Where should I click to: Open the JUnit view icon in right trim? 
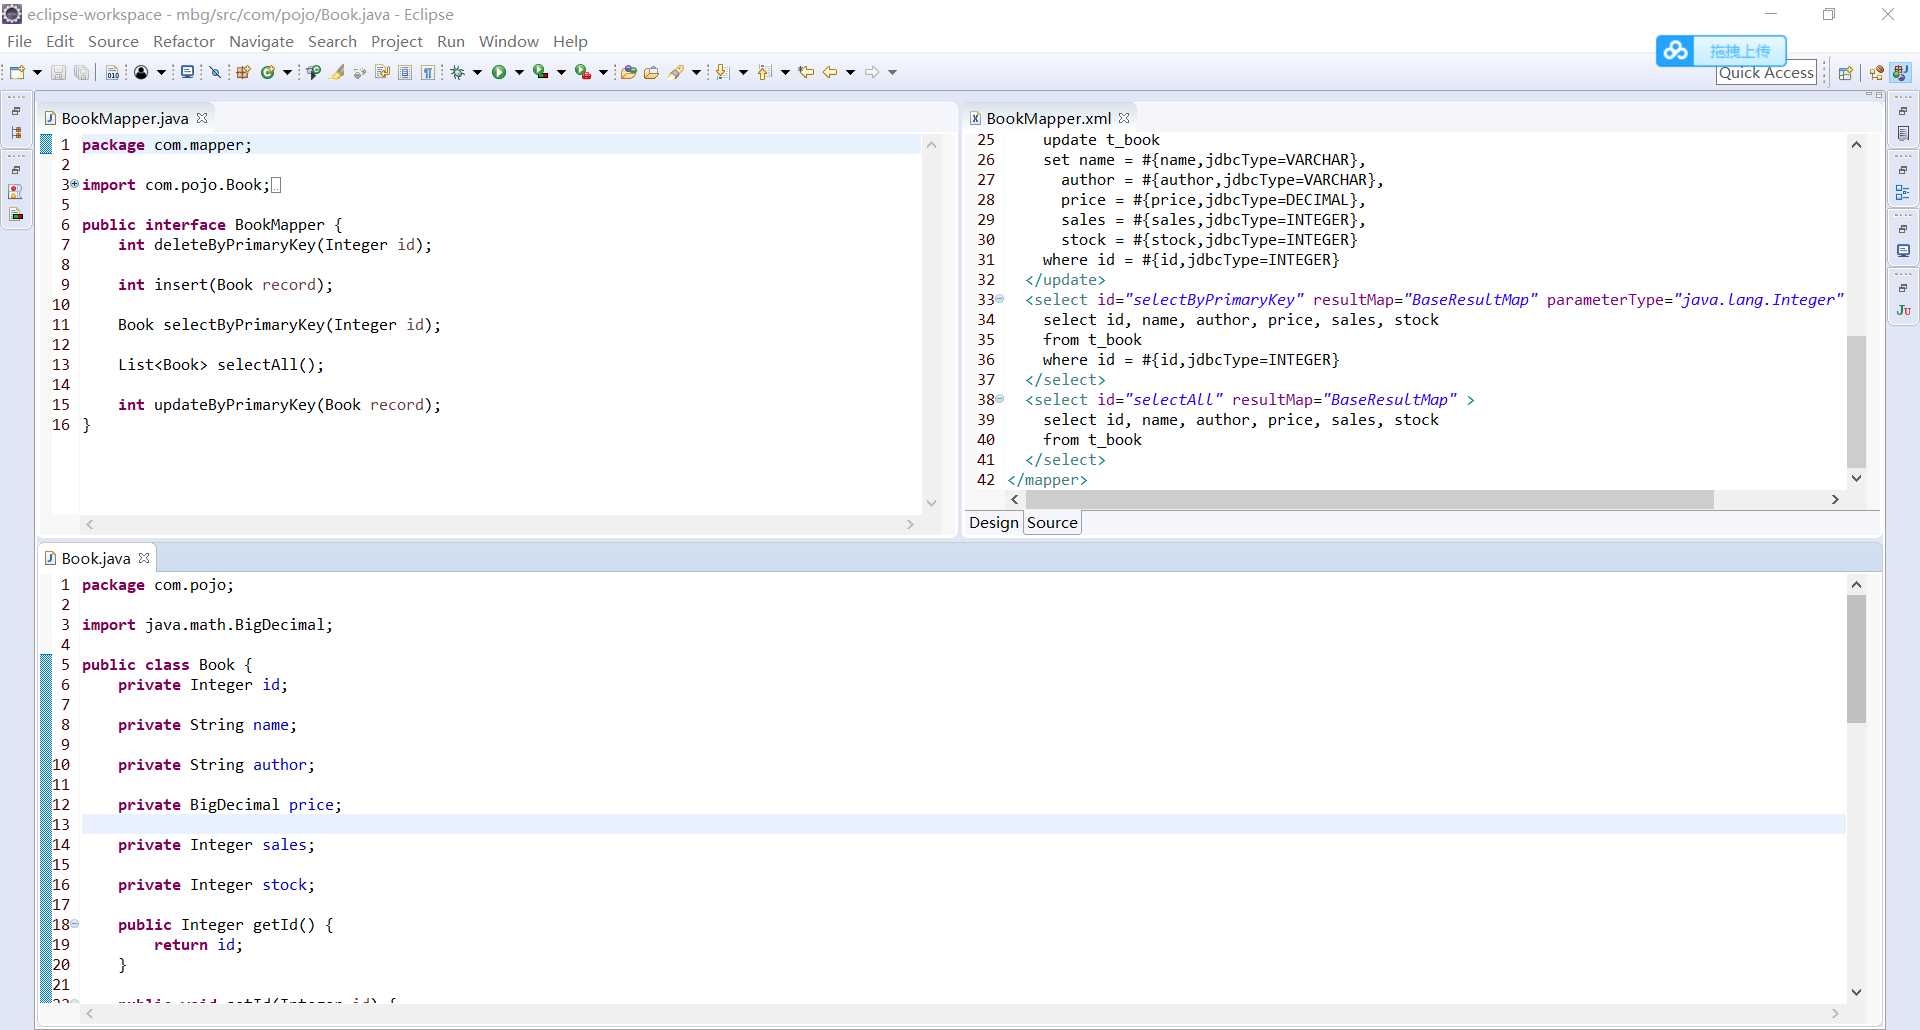[x=1903, y=310]
